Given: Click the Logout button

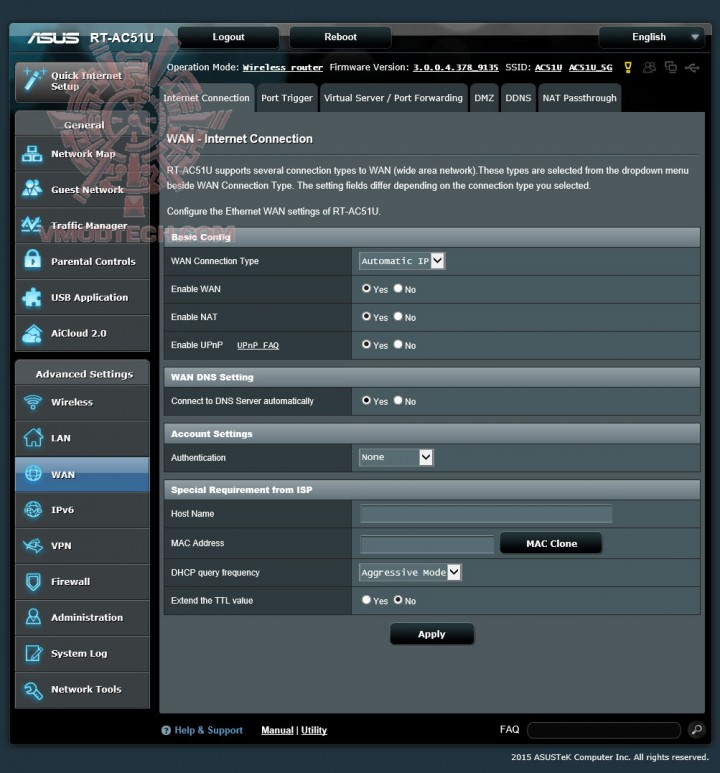Looking at the screenshot, I should (x=228, y=37).
